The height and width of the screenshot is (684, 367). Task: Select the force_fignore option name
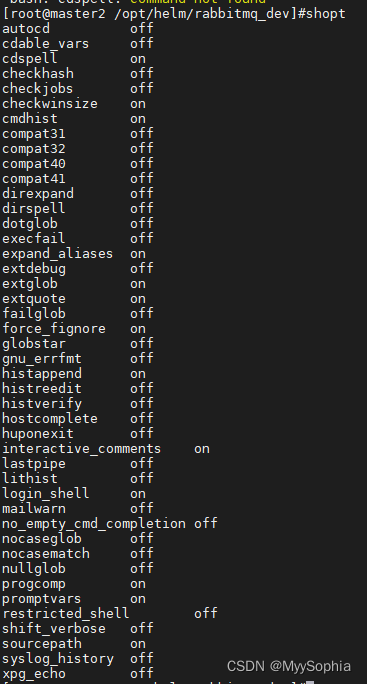click(x=54, y=329)
